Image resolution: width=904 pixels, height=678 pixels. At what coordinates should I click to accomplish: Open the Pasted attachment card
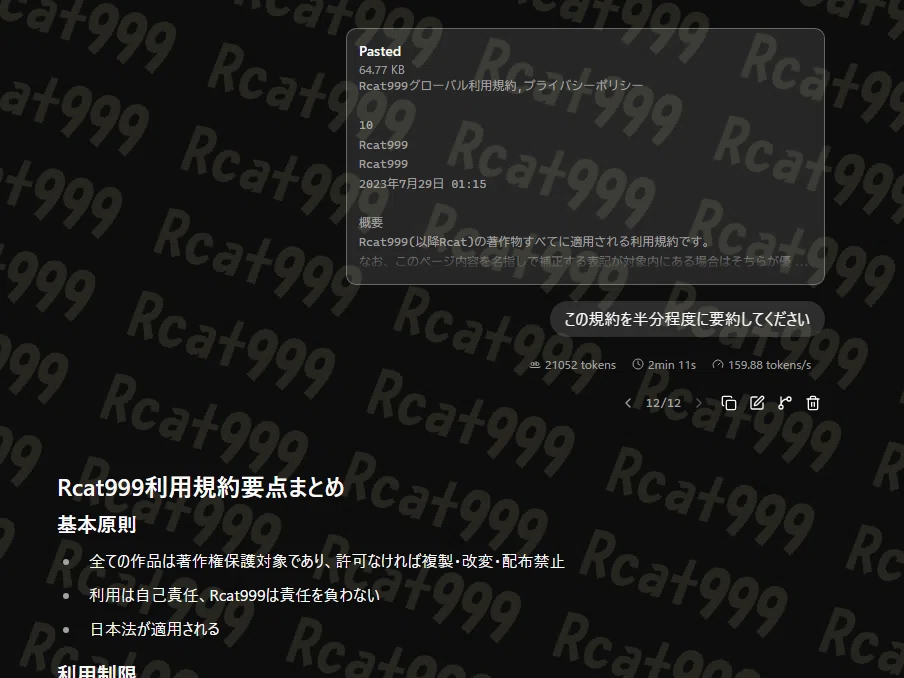(x=585, y=156)
